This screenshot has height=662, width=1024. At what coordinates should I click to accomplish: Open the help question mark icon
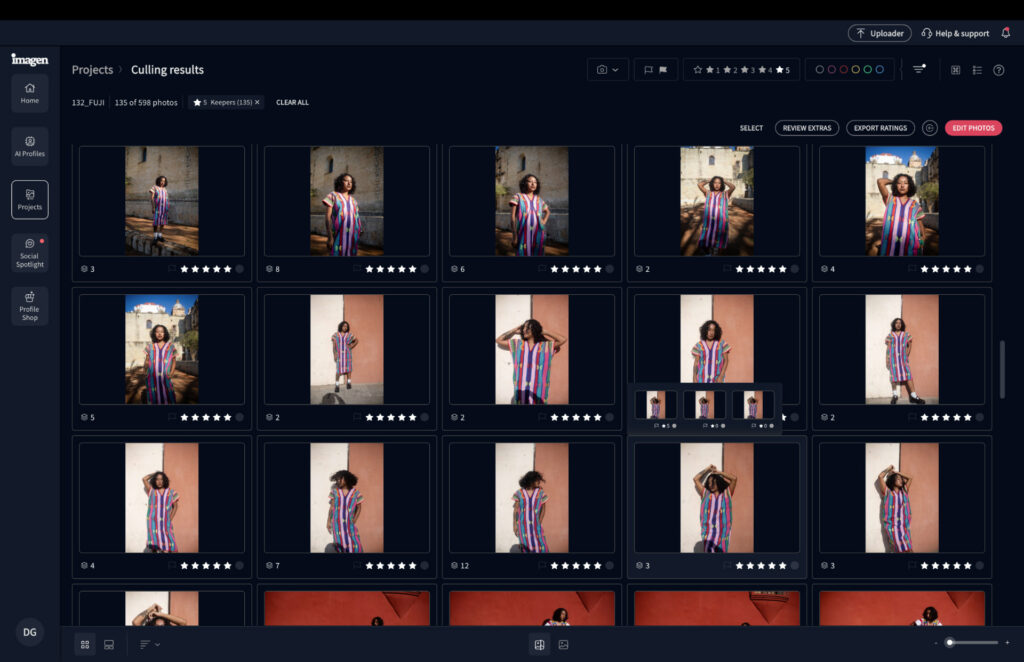pos(998,70)
